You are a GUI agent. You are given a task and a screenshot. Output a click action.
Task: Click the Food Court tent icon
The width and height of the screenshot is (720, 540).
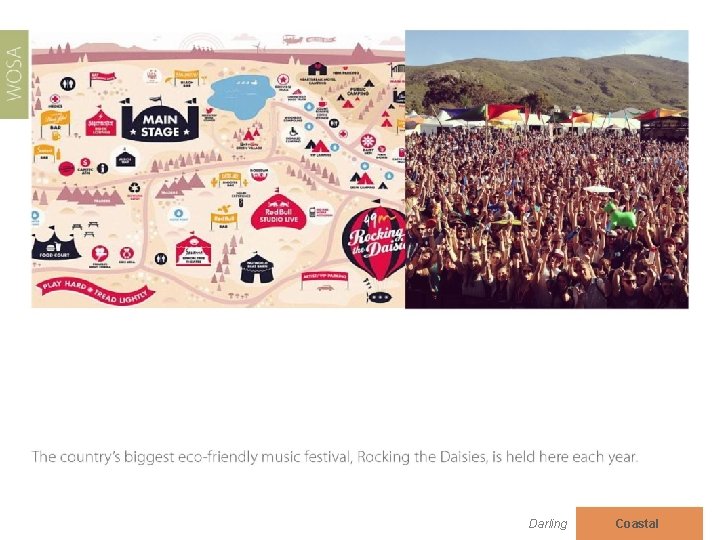pos(55,244)
